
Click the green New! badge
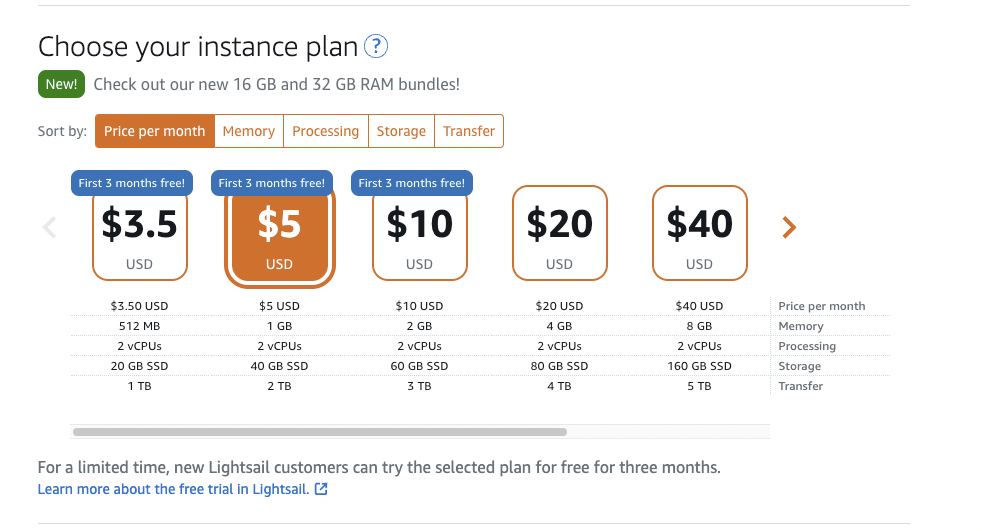tap(61, 84)
